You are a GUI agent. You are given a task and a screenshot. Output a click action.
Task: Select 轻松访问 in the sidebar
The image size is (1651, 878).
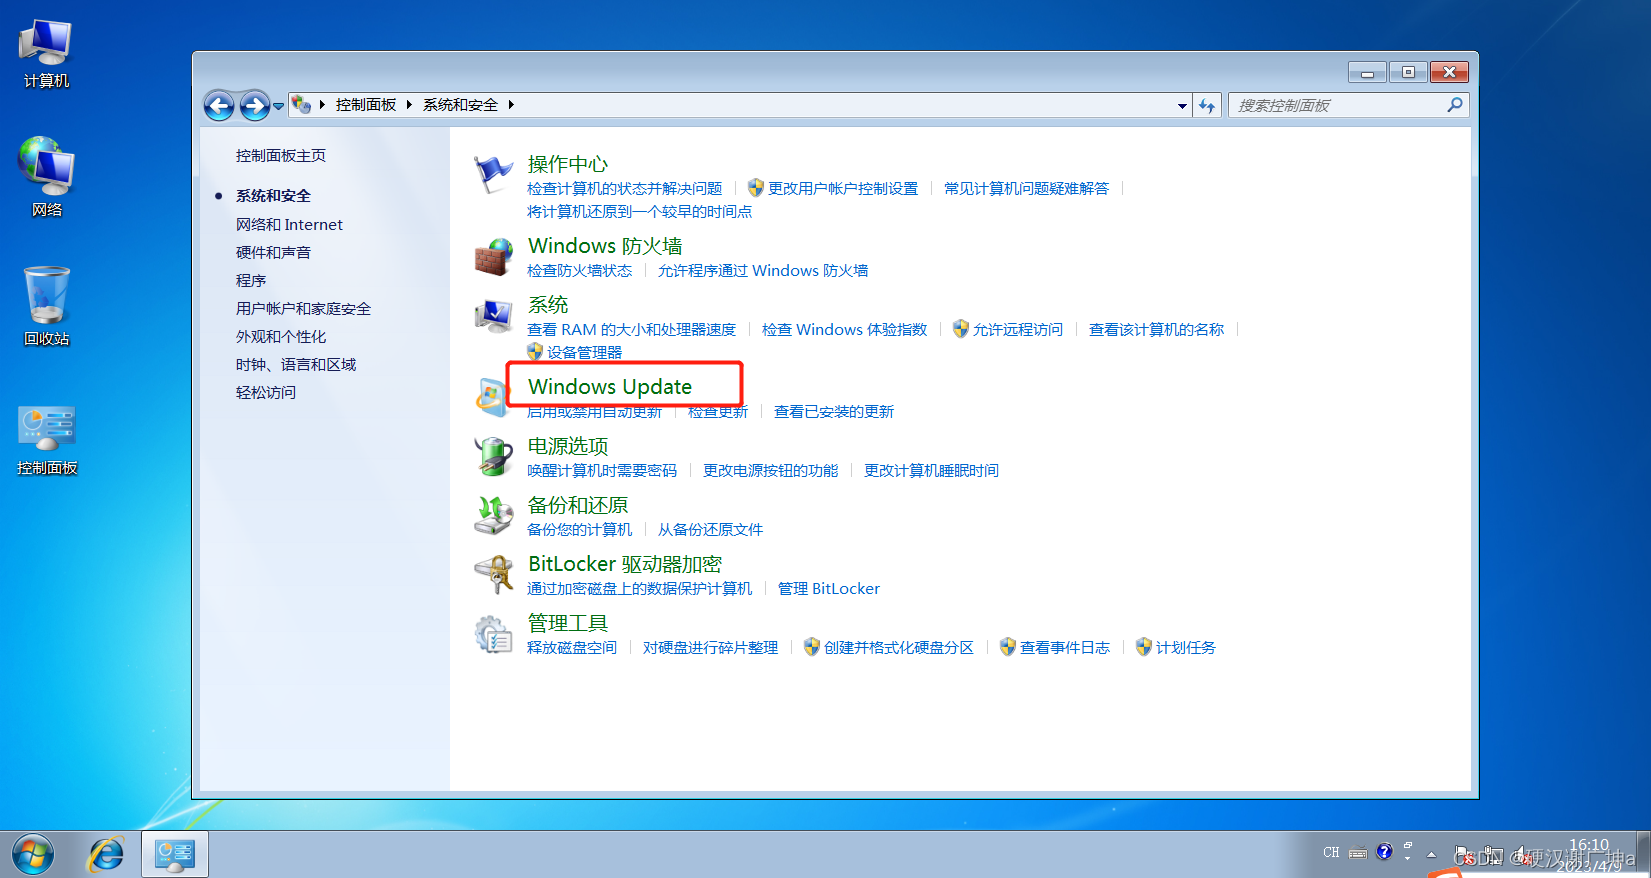click(x=266, y=392)
